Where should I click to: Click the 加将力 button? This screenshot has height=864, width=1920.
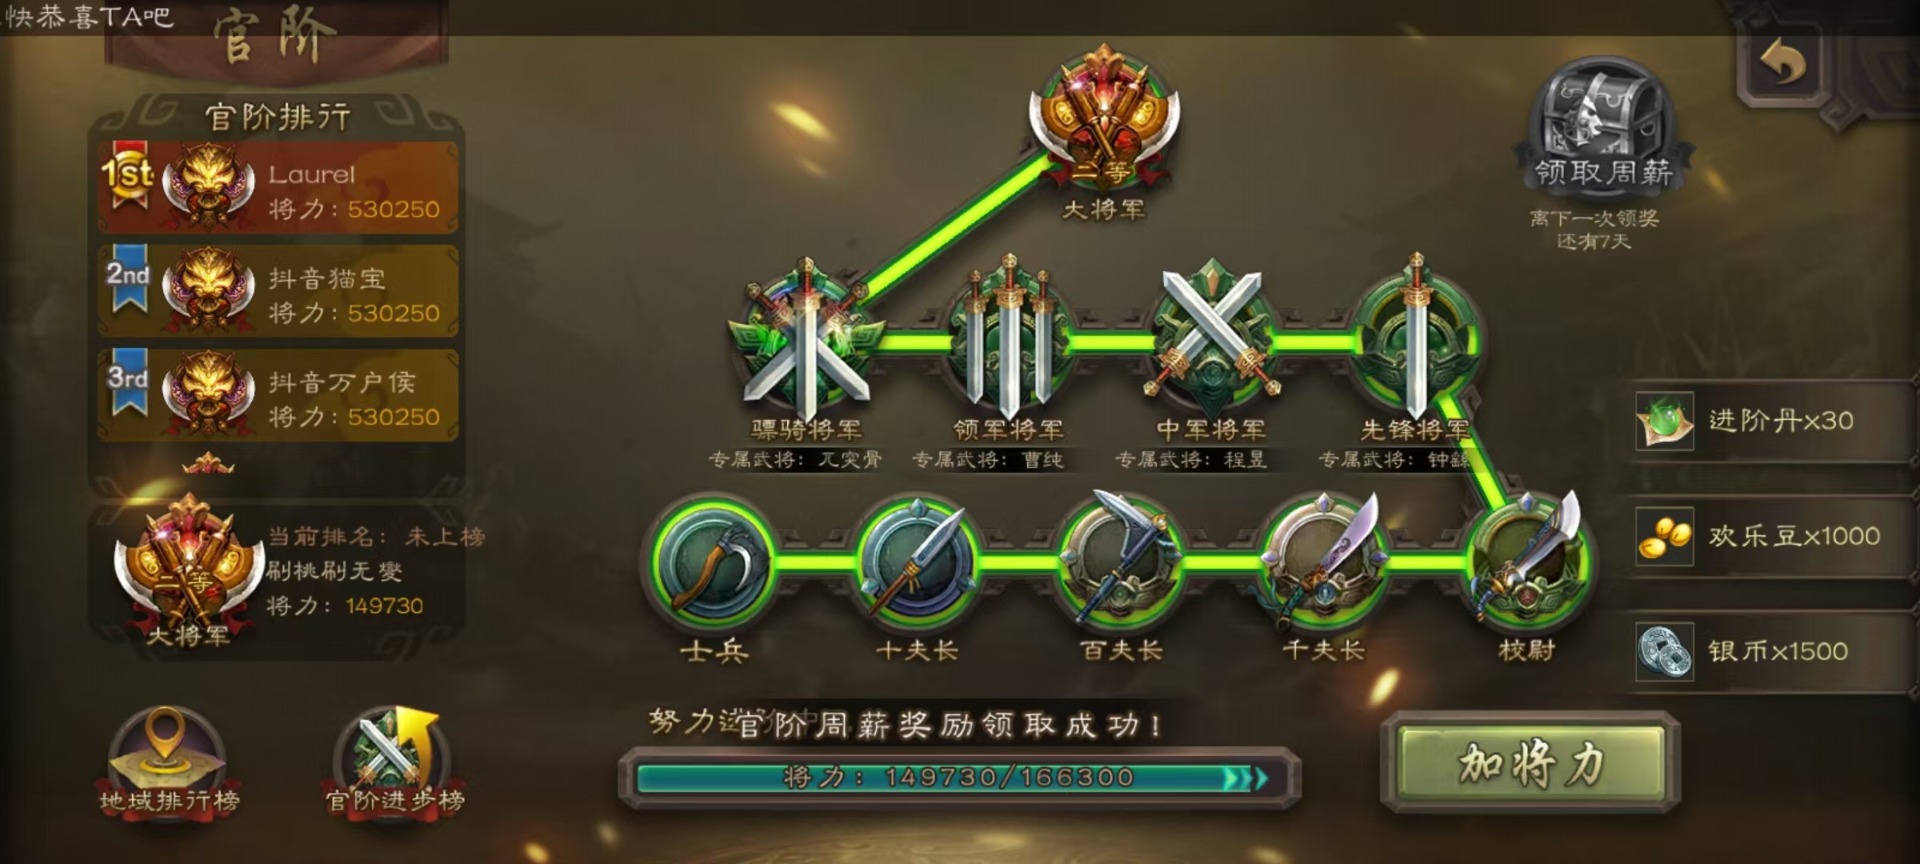pyautogui.click(x=1530, y=762)
